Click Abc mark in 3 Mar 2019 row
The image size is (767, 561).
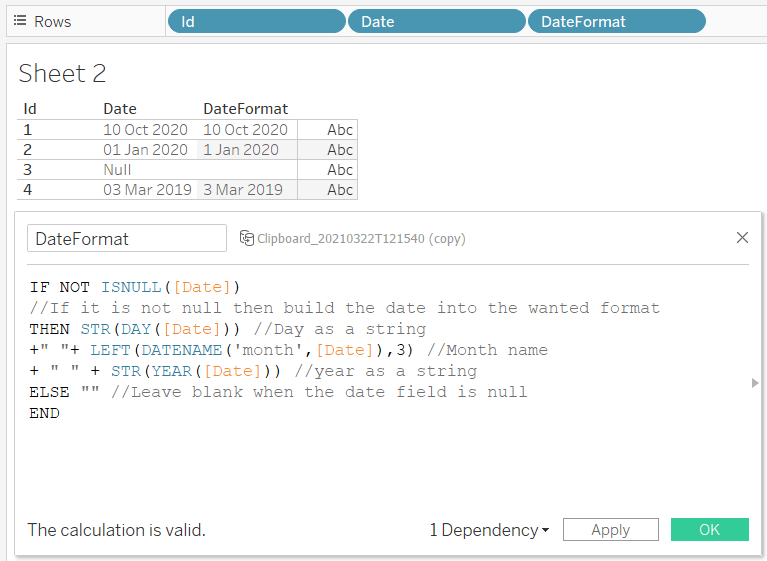tap(340, 190)
